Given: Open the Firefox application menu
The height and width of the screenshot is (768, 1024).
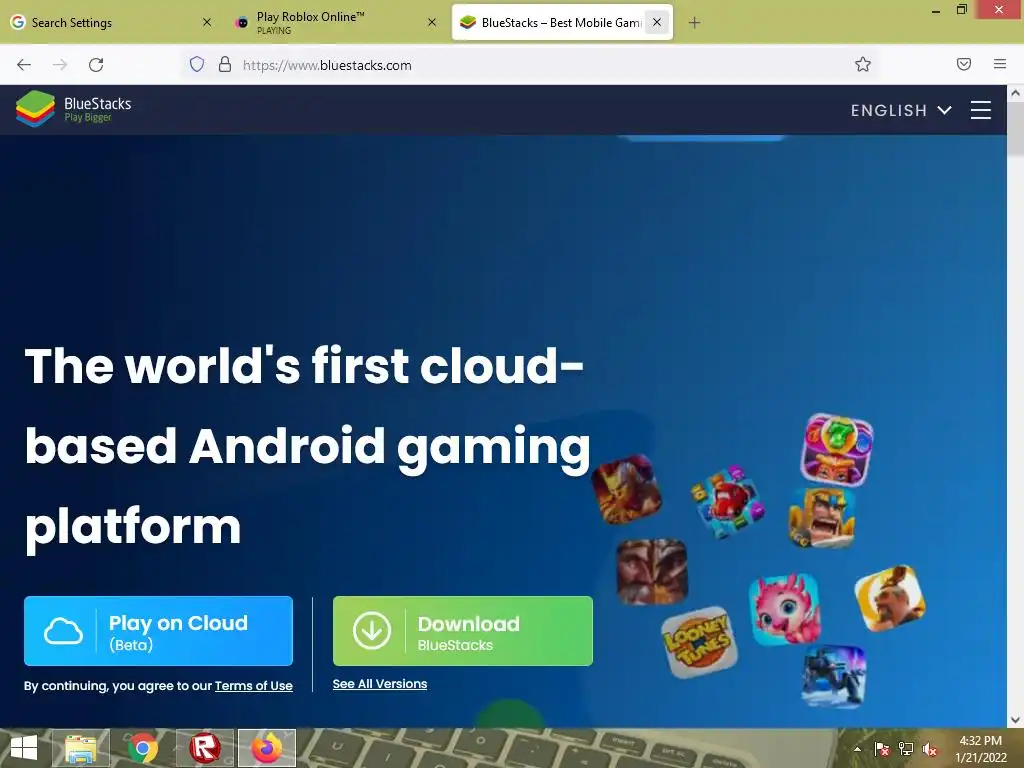Looking at the screenshot, I should pyautogui.click(x=1000, y=64).
